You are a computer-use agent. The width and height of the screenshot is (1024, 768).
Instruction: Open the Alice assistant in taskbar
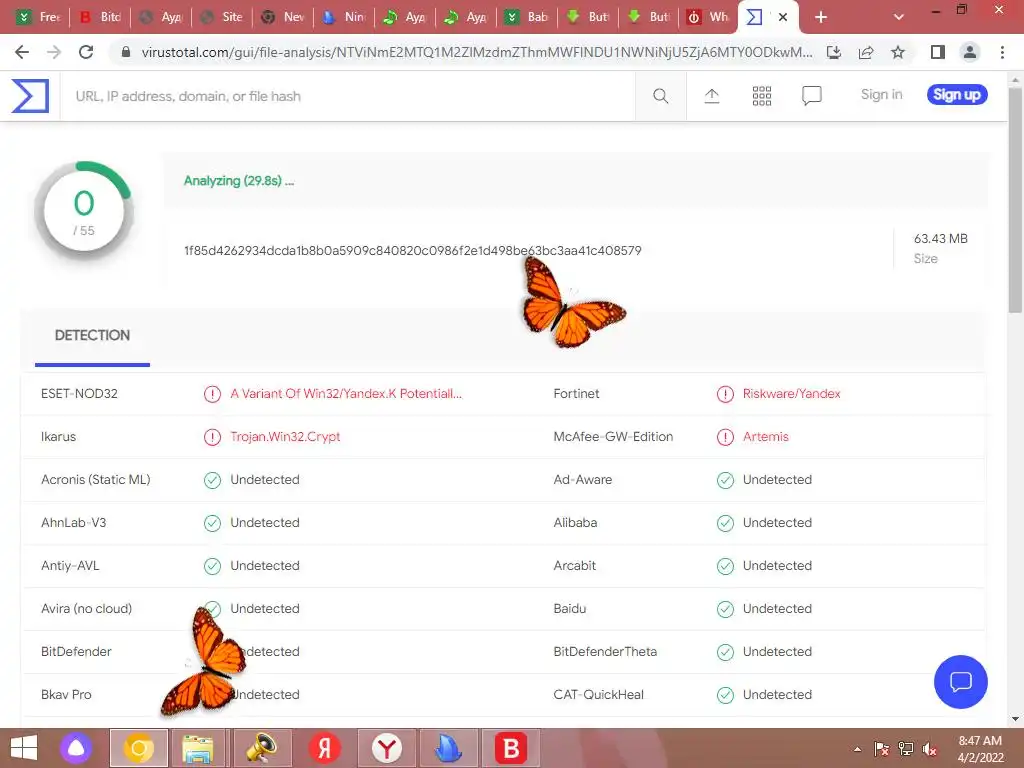point(76,748)
